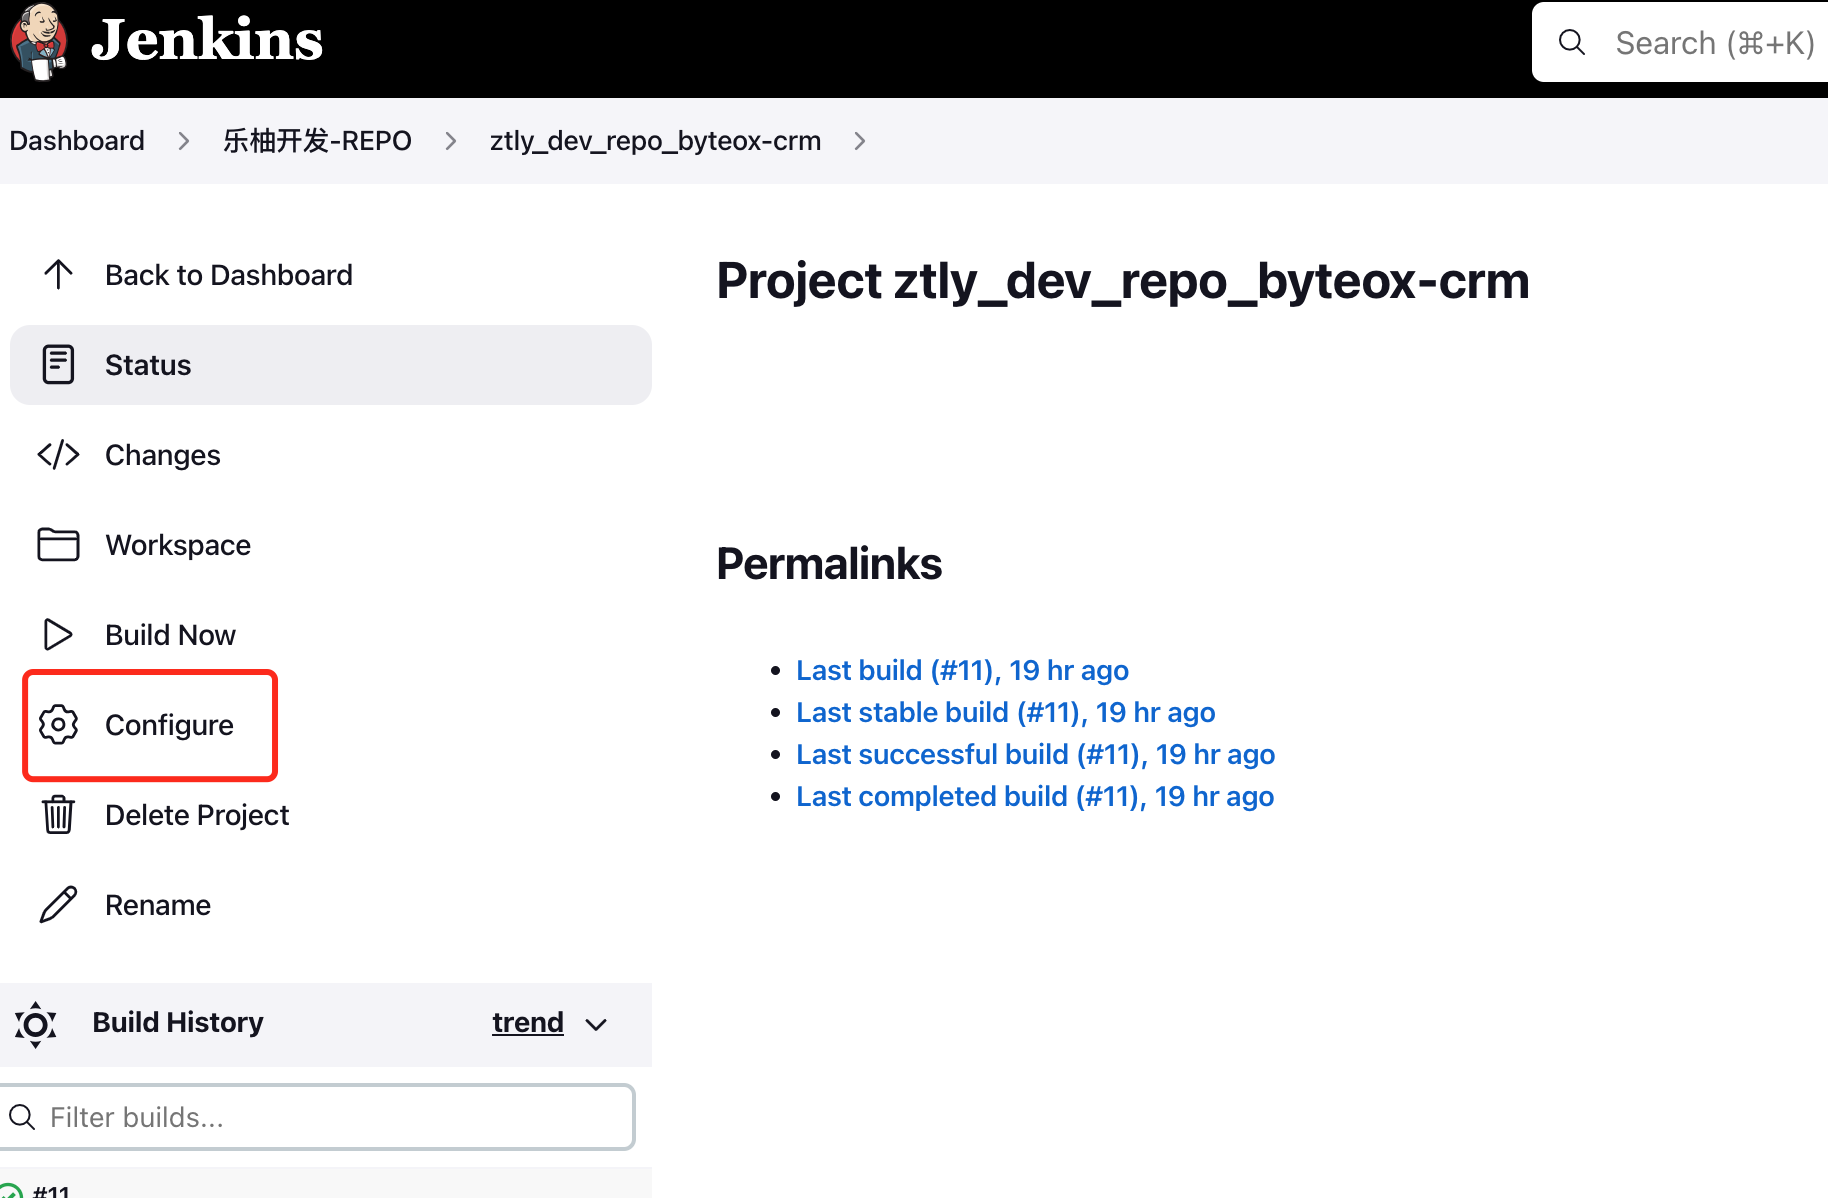Expand chevron after 乐柚开发-REPO breadcrumb
1828x1198 pixels.
click(451, 141)
